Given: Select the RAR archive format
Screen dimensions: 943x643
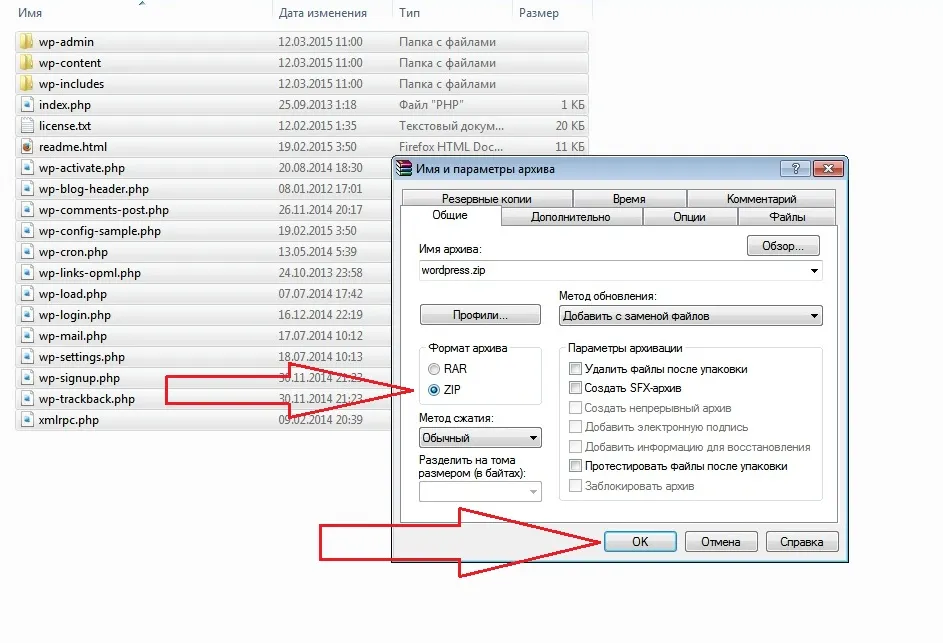Looking at the screenshot, I should [x=434, y=369].
